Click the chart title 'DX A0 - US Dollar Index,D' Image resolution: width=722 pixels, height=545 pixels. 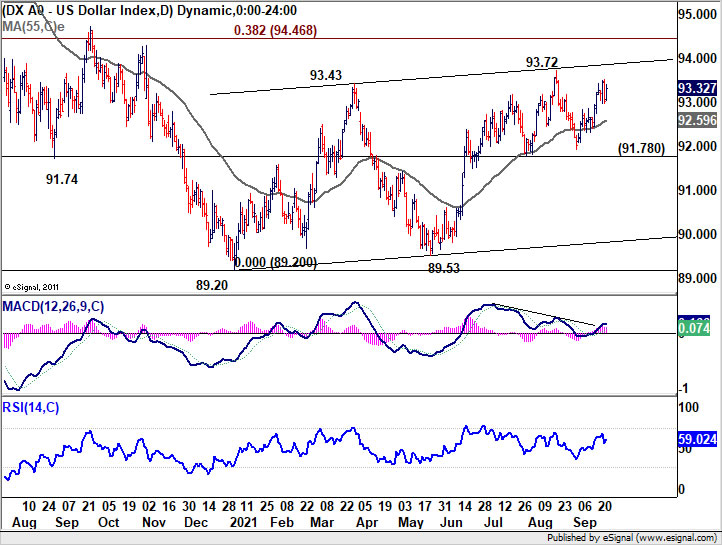click(x=88, y=10)
